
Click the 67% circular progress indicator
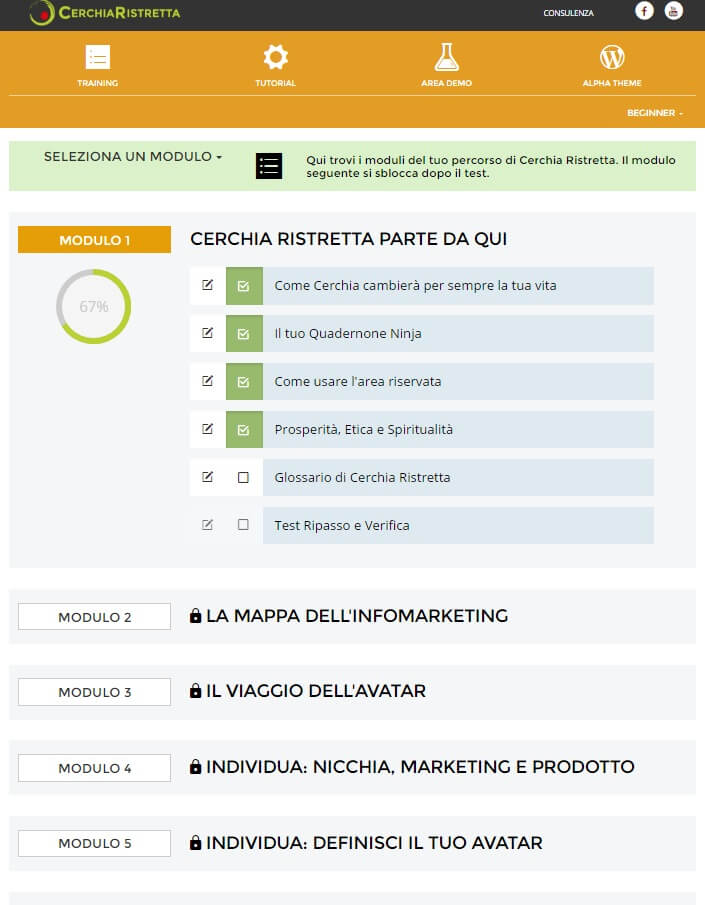pos(94,306)
